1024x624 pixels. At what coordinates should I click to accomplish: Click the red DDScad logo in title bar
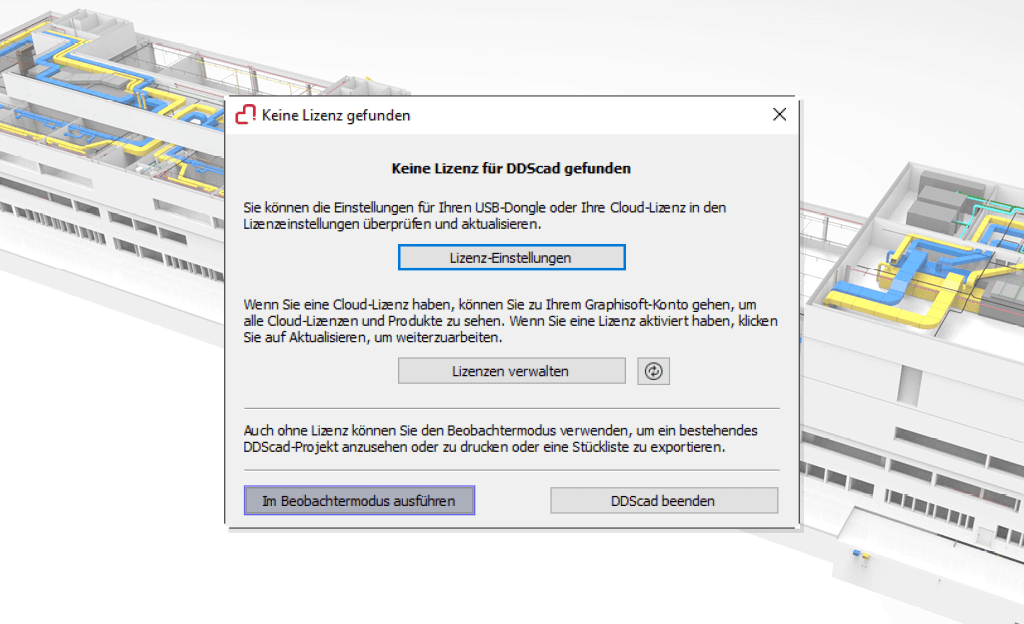click(x=245, y=115)
